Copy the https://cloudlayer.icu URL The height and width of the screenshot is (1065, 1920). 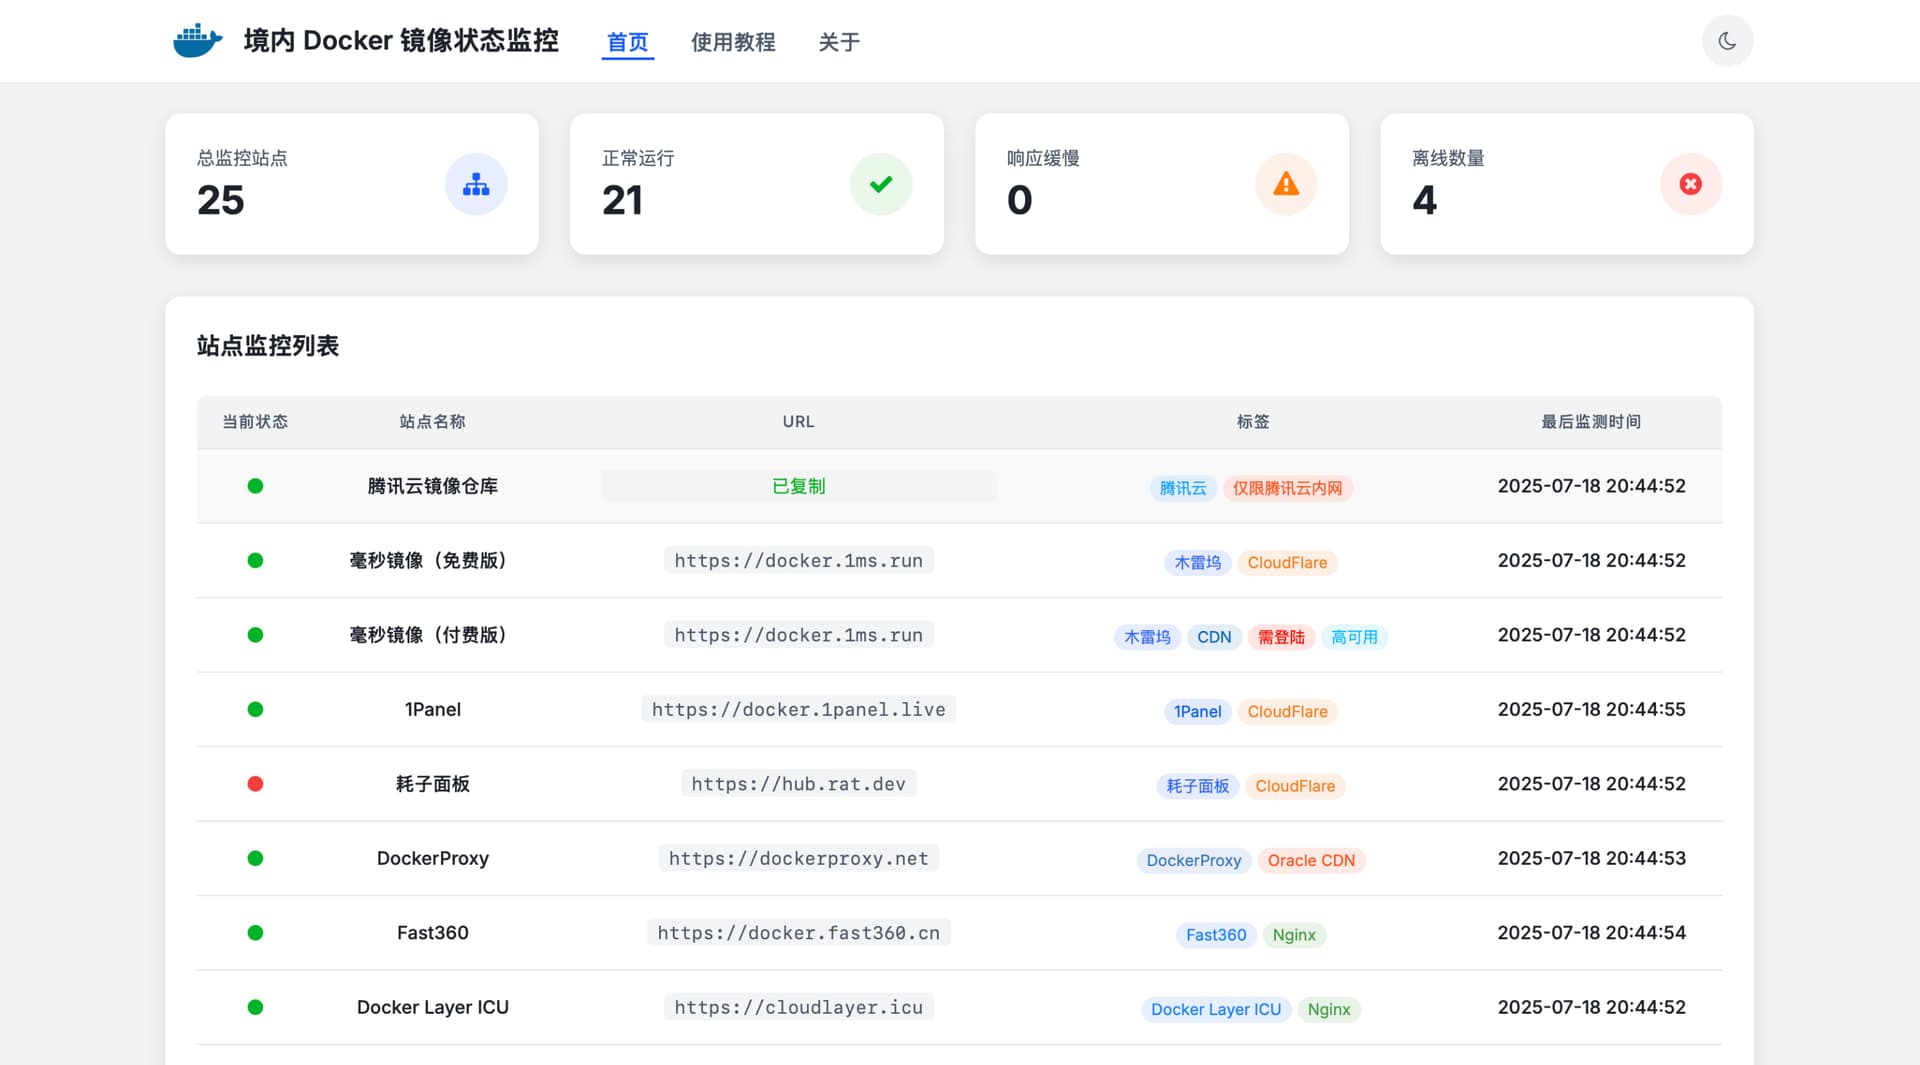pos(799,1007)
